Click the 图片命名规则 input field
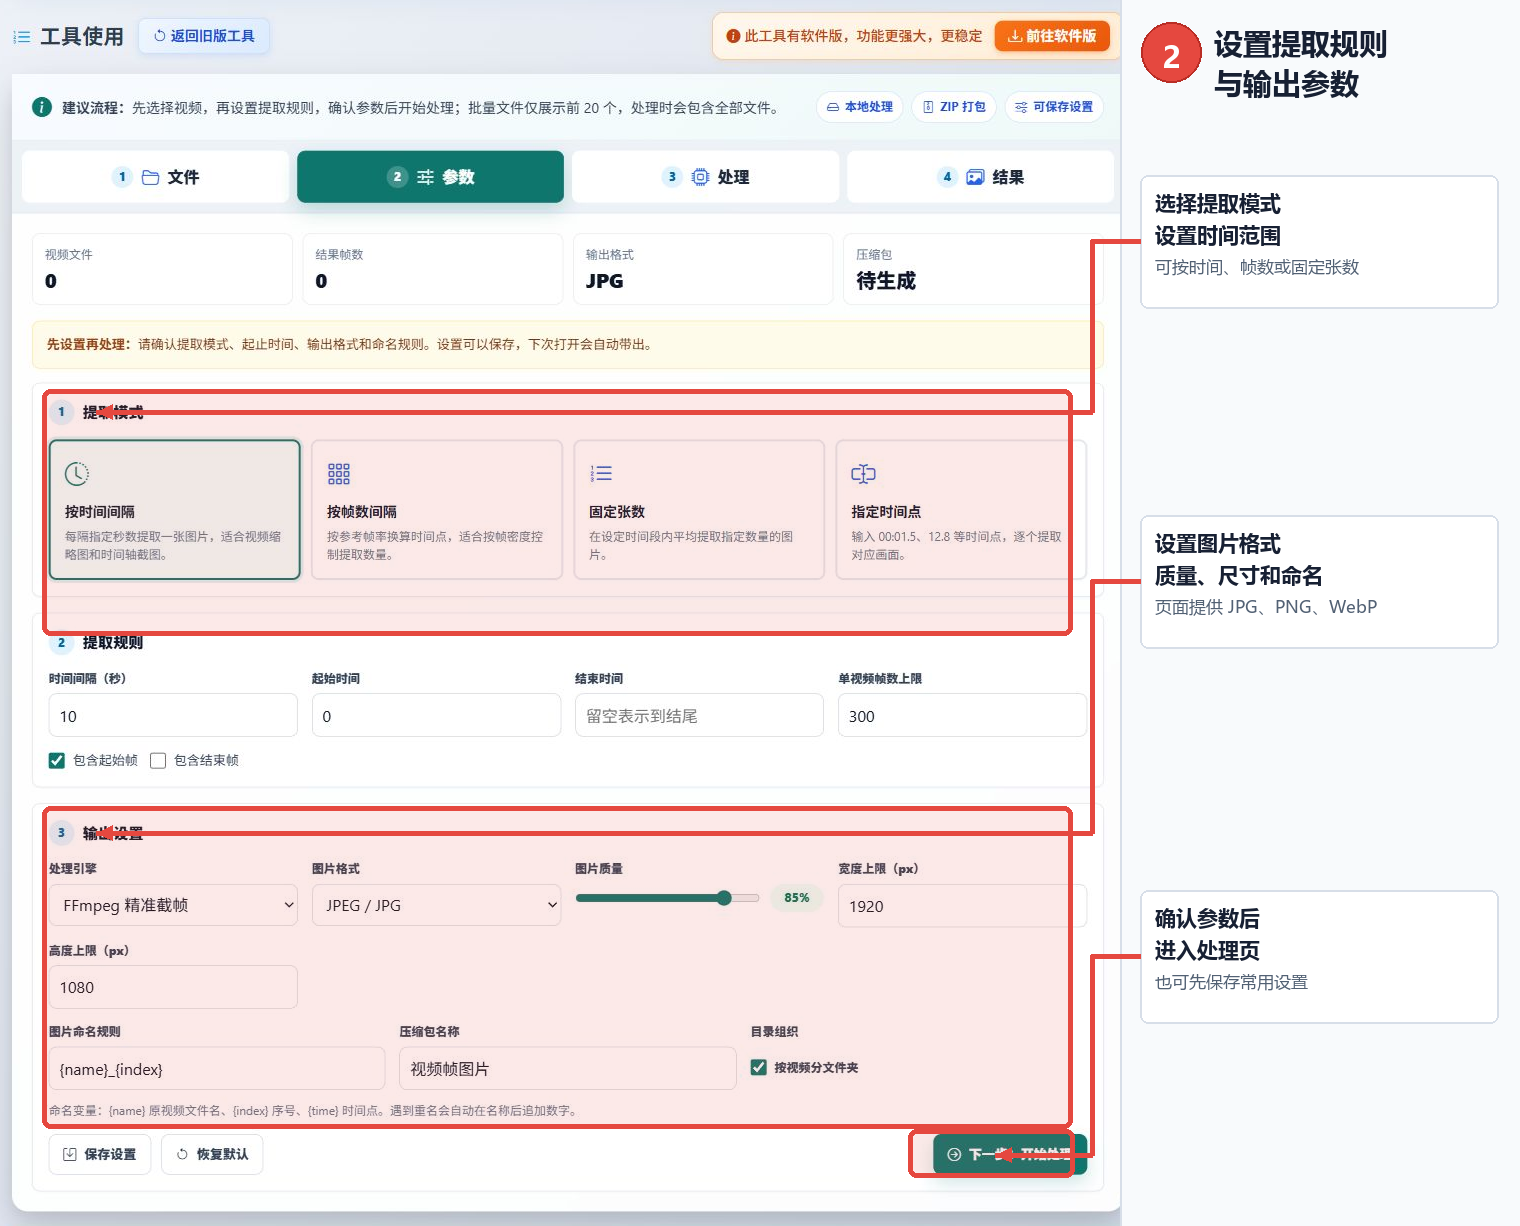 217,1069
